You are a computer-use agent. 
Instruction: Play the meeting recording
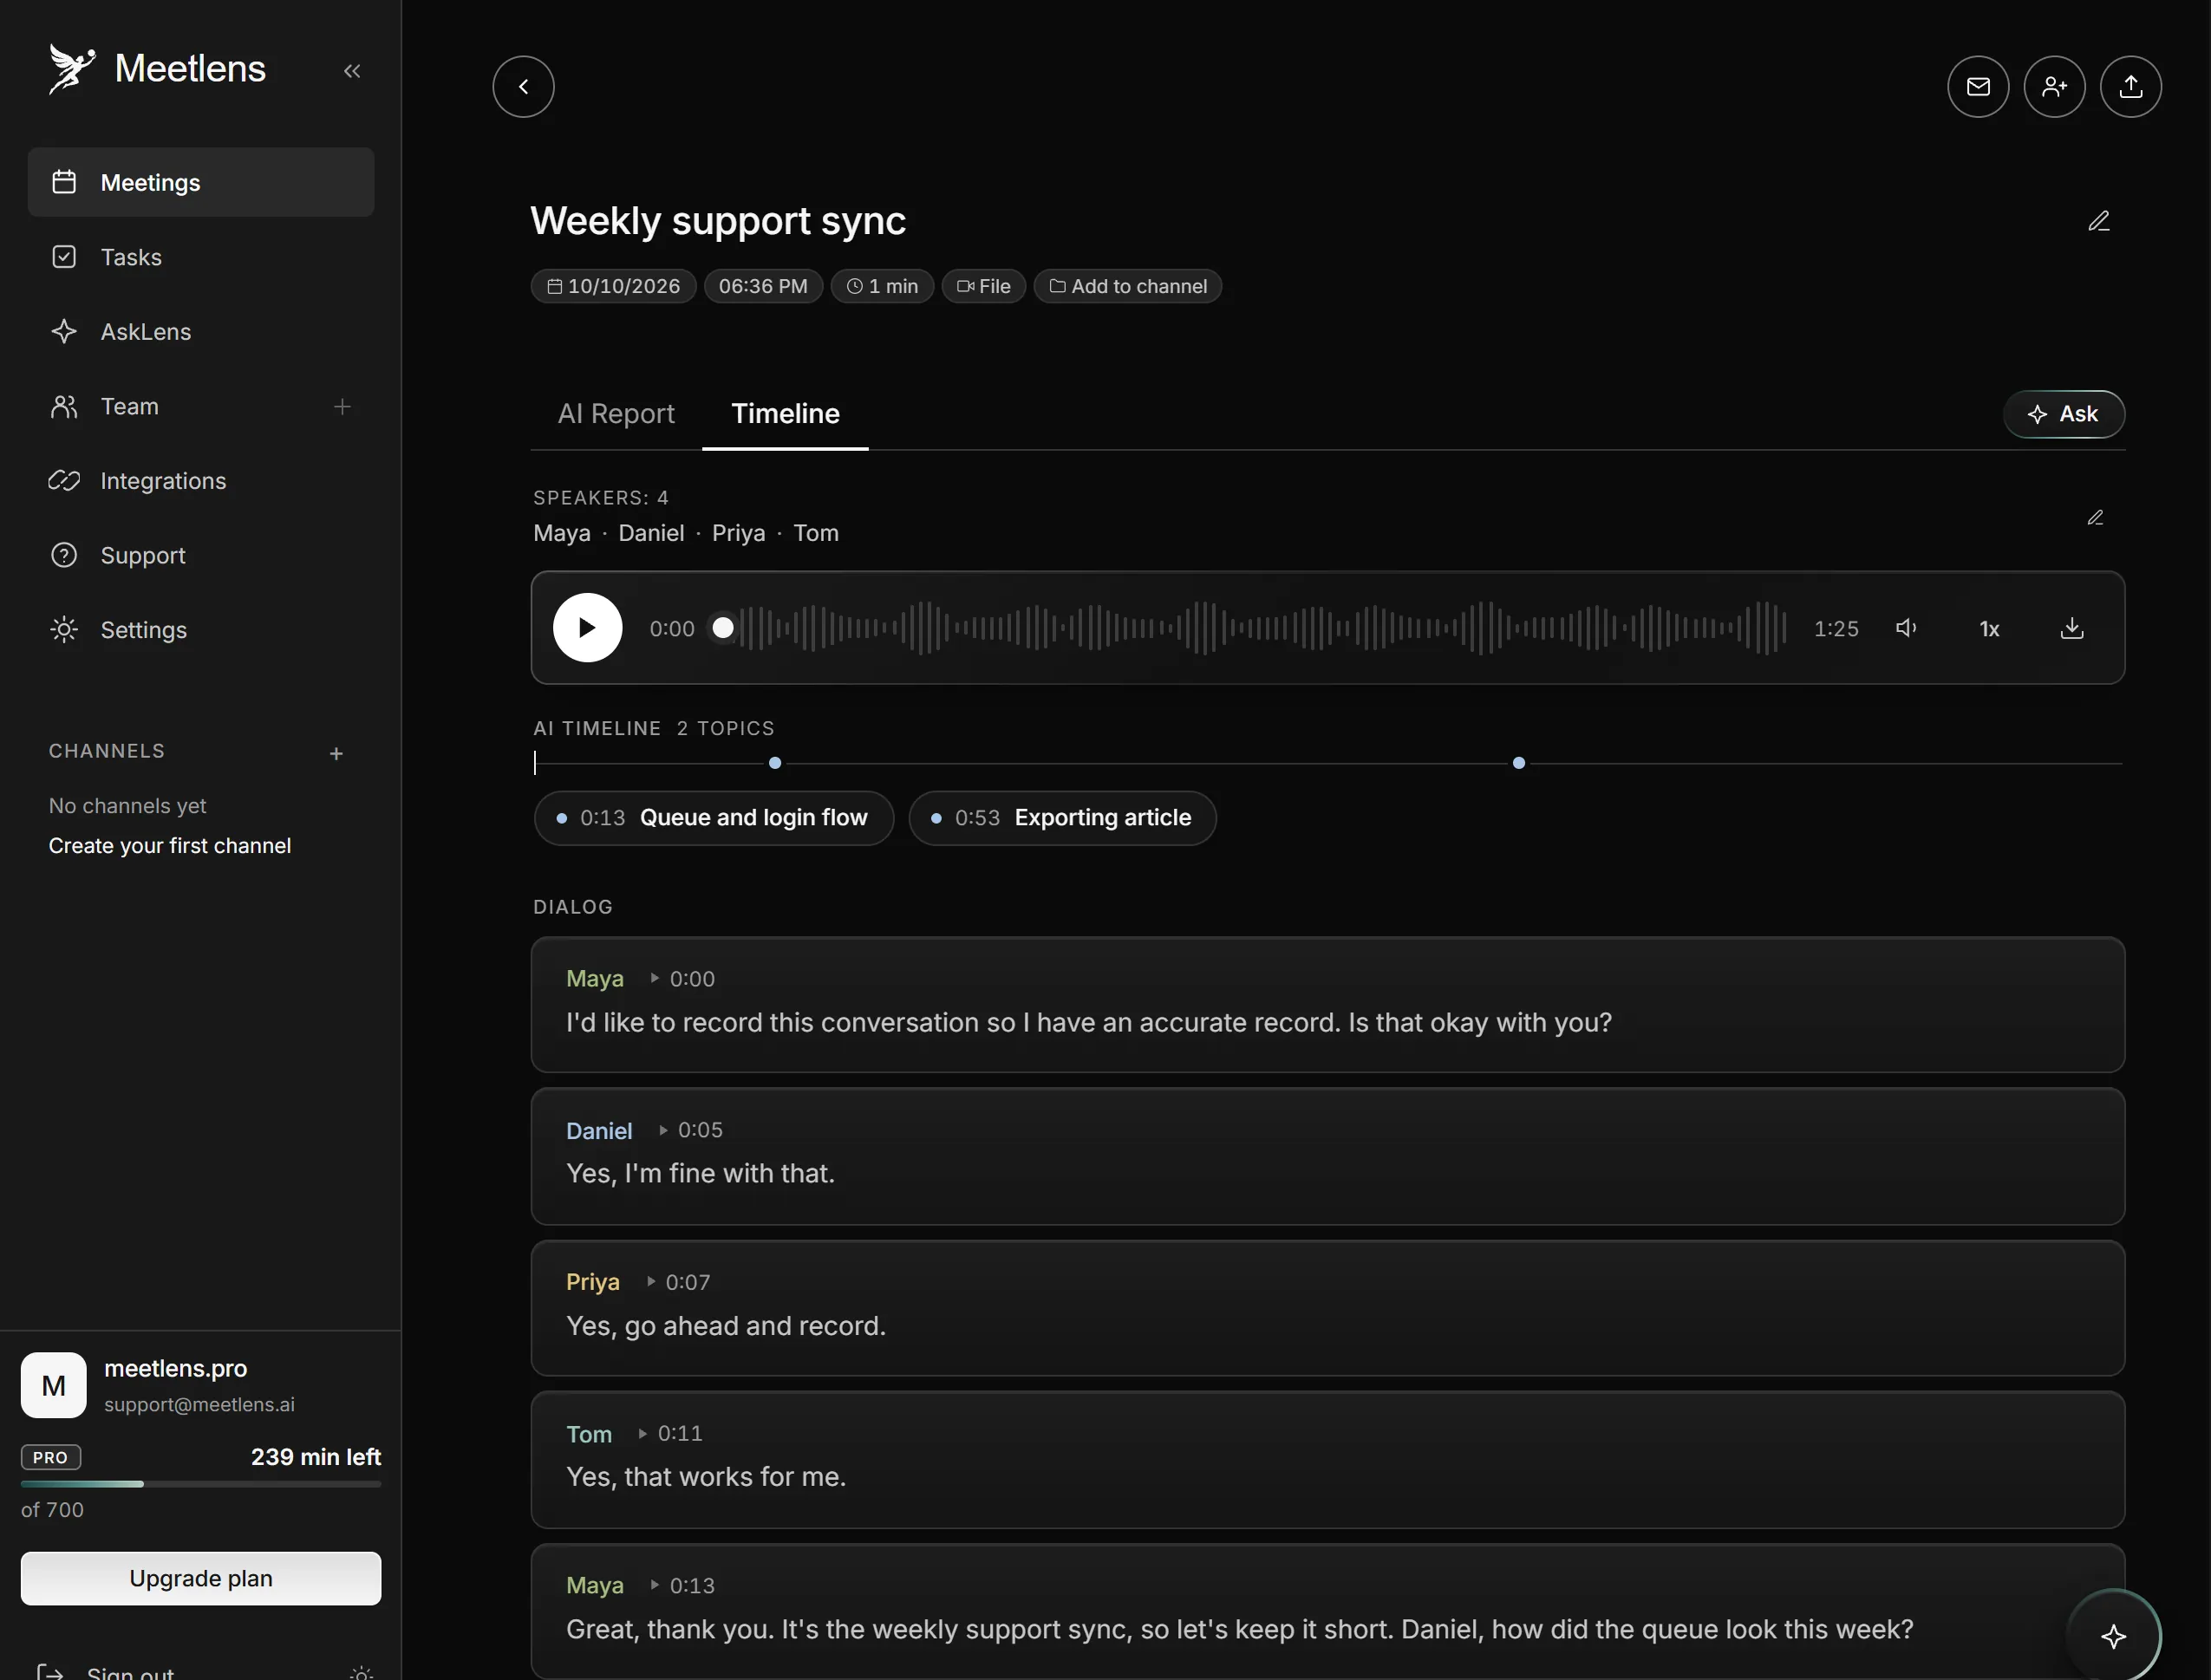[587, 628]
